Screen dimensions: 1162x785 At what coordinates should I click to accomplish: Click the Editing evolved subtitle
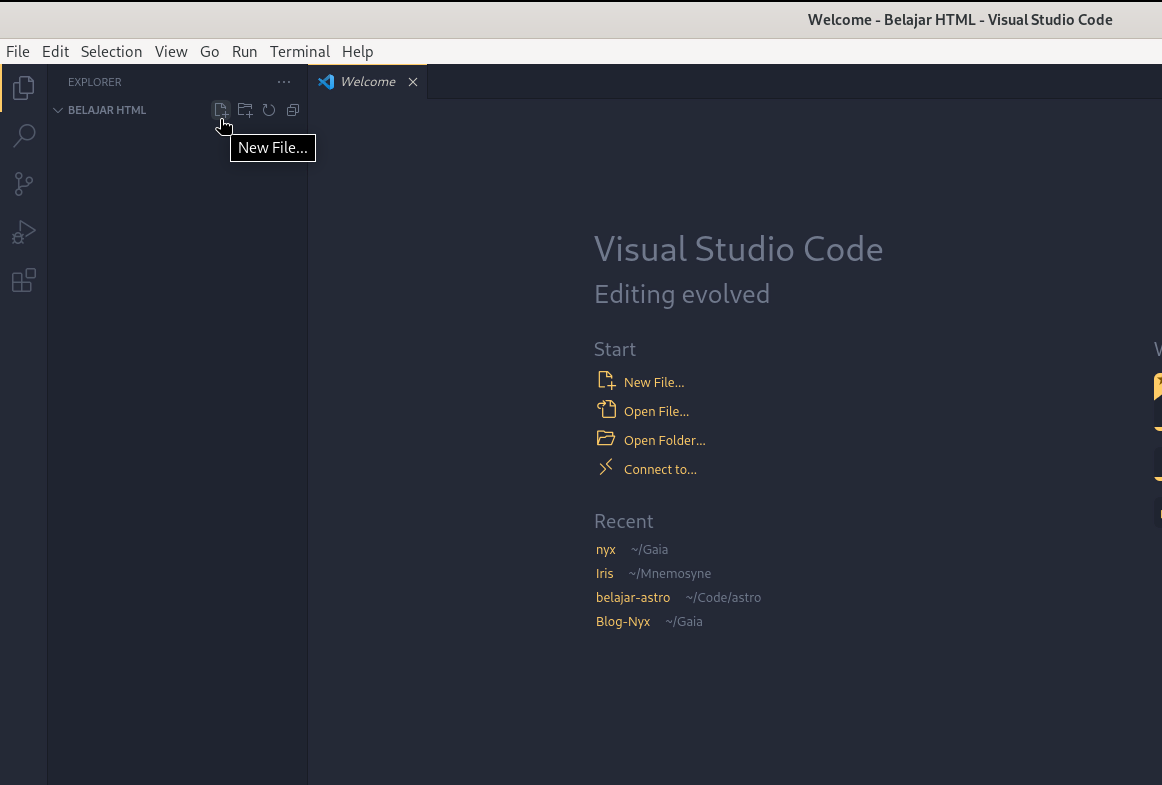(682, 294)
